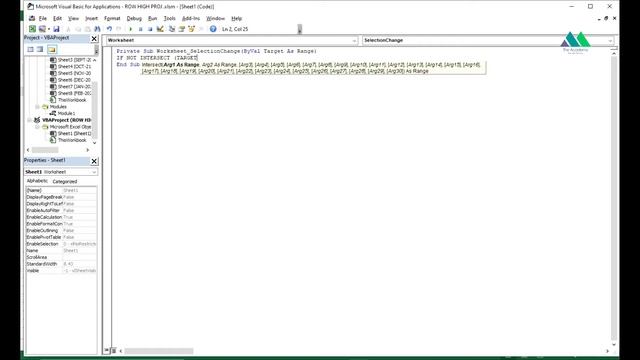Click the IF NOT INTERSECT code line
Screen dimensions: 640x360
(157, 58)
